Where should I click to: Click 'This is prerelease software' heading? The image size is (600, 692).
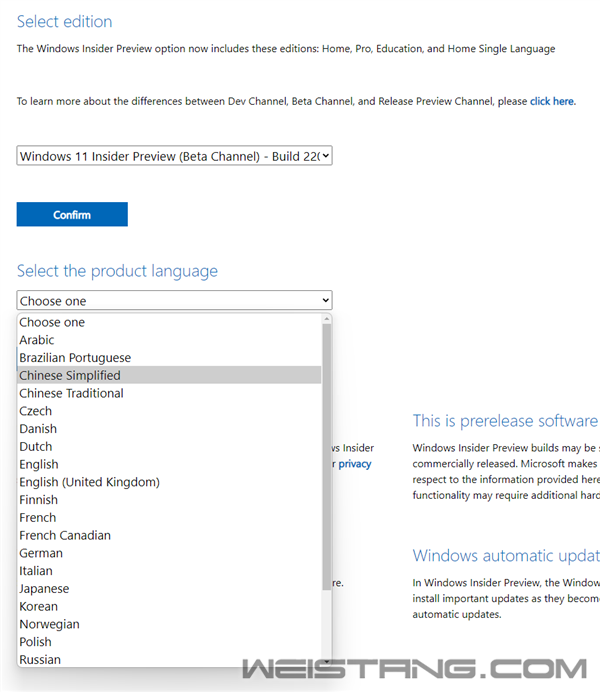point(506,421)
